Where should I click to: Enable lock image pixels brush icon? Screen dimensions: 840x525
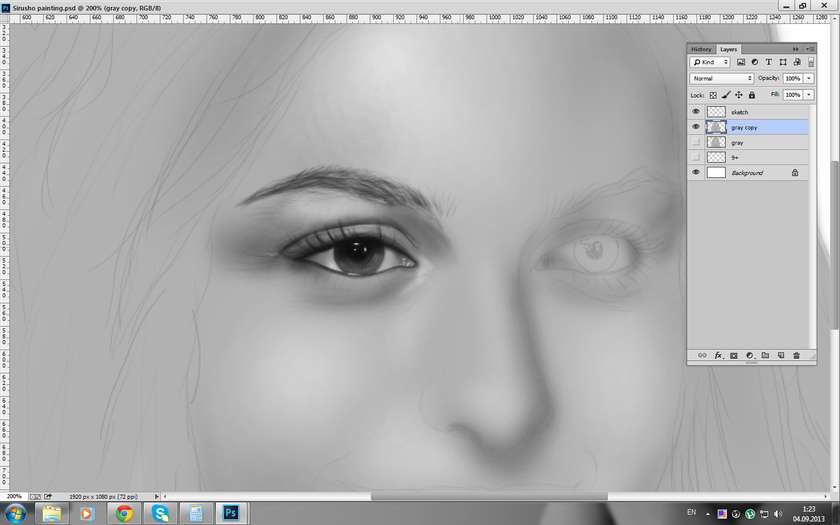726,95
